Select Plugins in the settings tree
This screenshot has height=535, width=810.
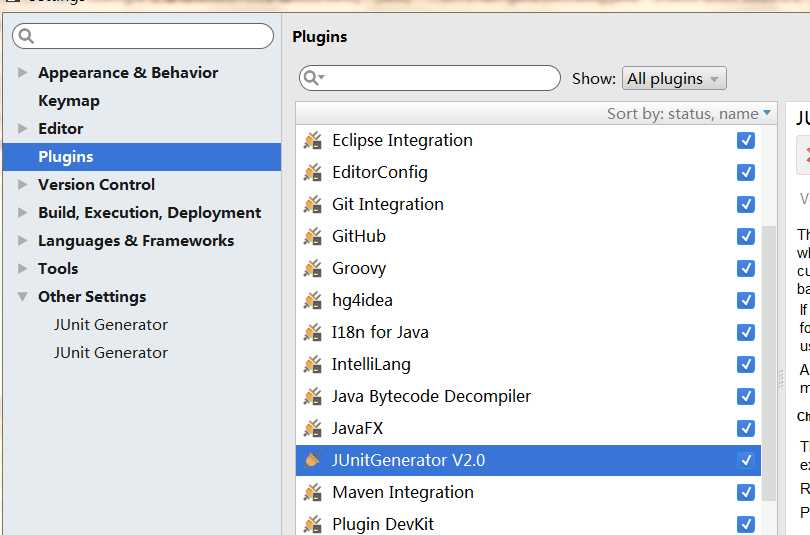pos(142,157)
